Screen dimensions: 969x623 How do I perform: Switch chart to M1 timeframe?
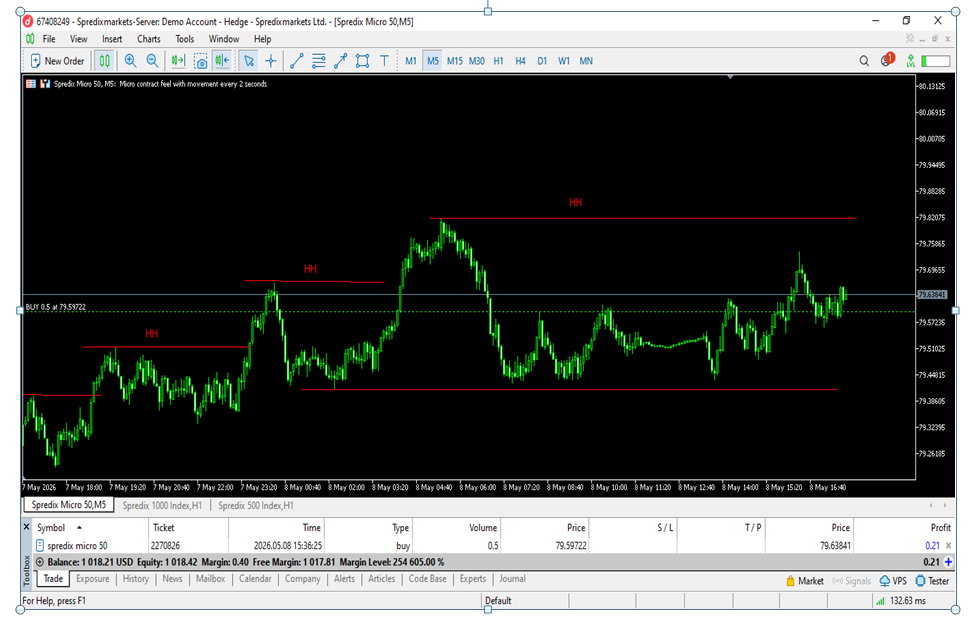pyautogui.click(x=411, y=61)
